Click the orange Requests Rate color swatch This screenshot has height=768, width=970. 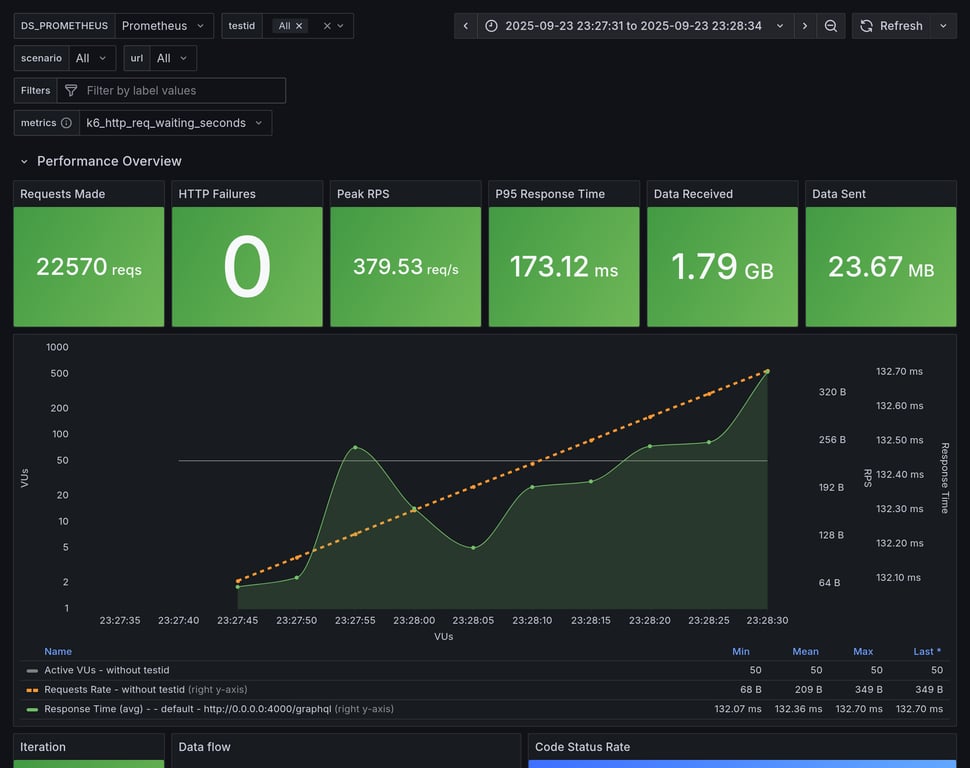(33, 689)
